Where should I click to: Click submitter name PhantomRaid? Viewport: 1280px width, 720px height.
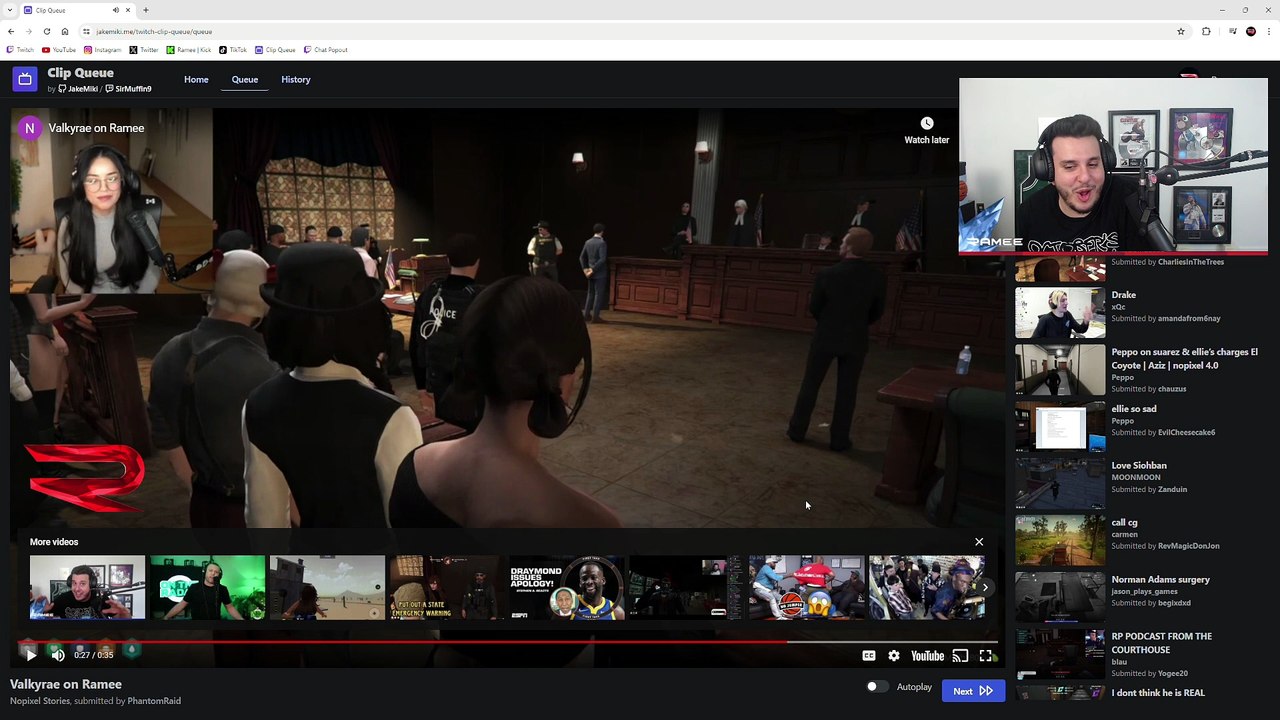pyautogui.click(x=154, y=701)
